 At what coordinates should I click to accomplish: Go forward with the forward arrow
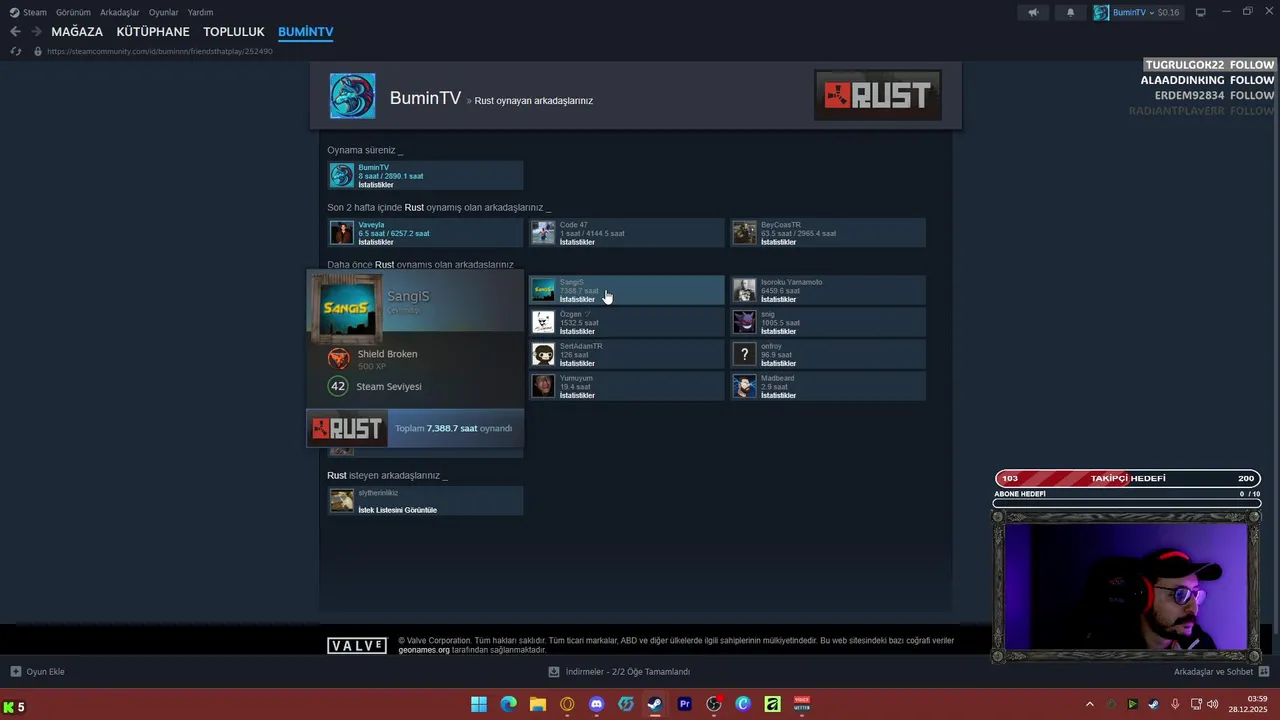coord(36,32)
